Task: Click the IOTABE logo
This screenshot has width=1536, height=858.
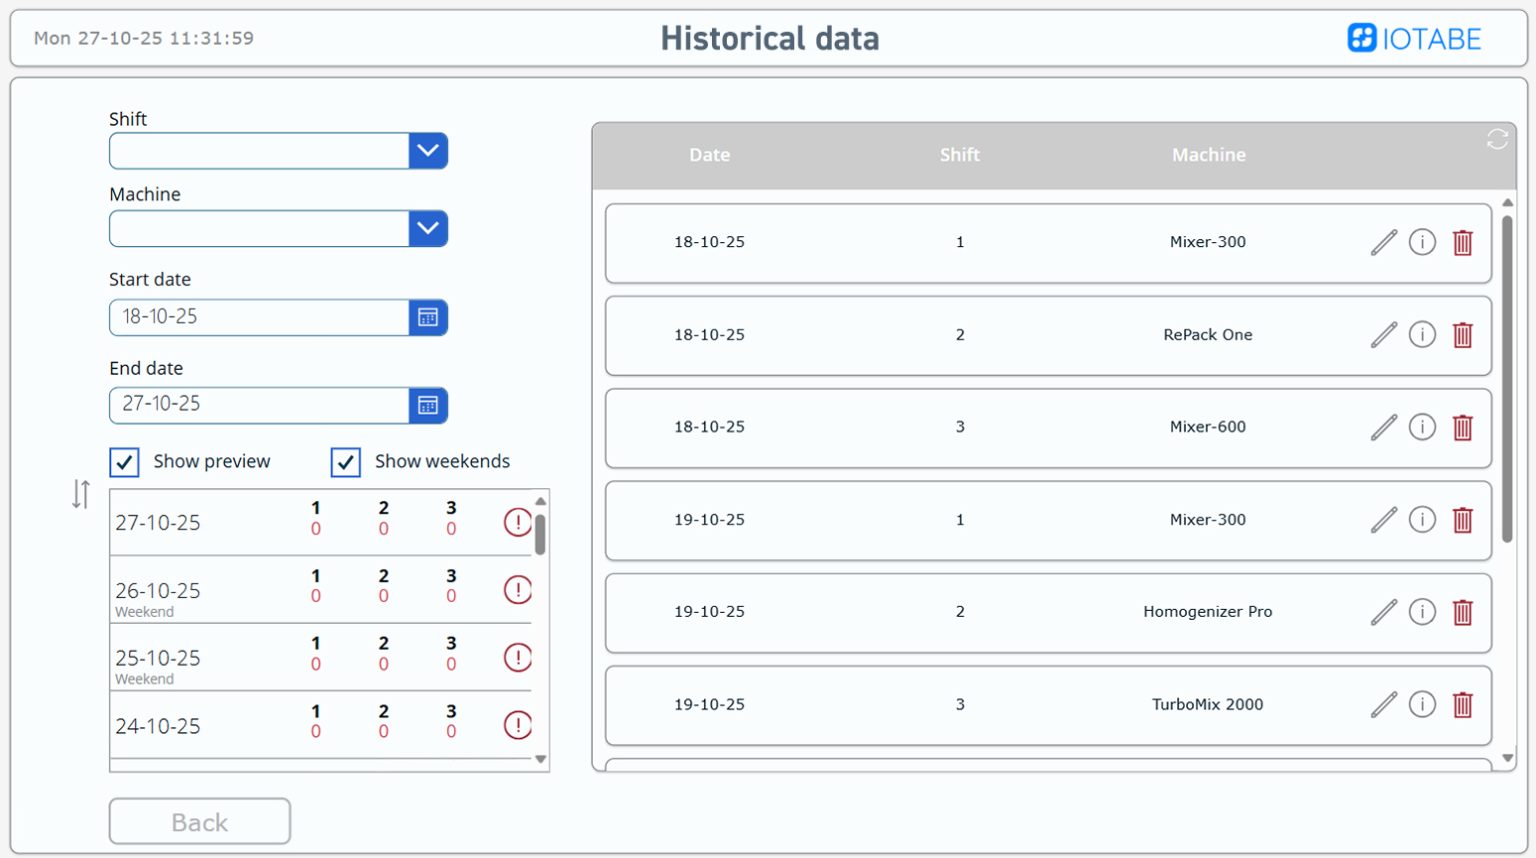Action: 1413,38
